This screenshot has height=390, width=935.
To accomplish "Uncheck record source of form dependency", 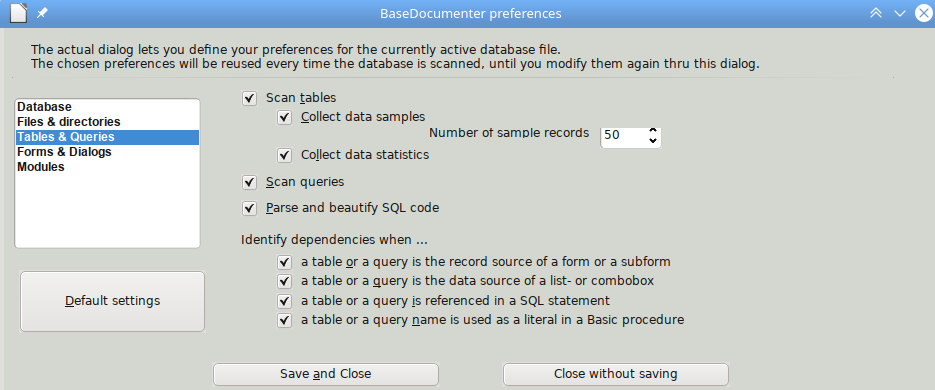I will [284, 262].
